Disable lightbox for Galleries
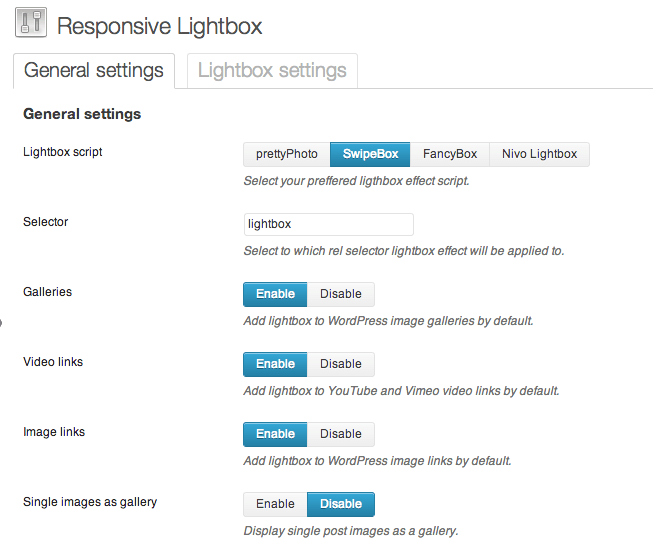Image resolution: width=653 pixels, height=546 pixels. [341, 294]
